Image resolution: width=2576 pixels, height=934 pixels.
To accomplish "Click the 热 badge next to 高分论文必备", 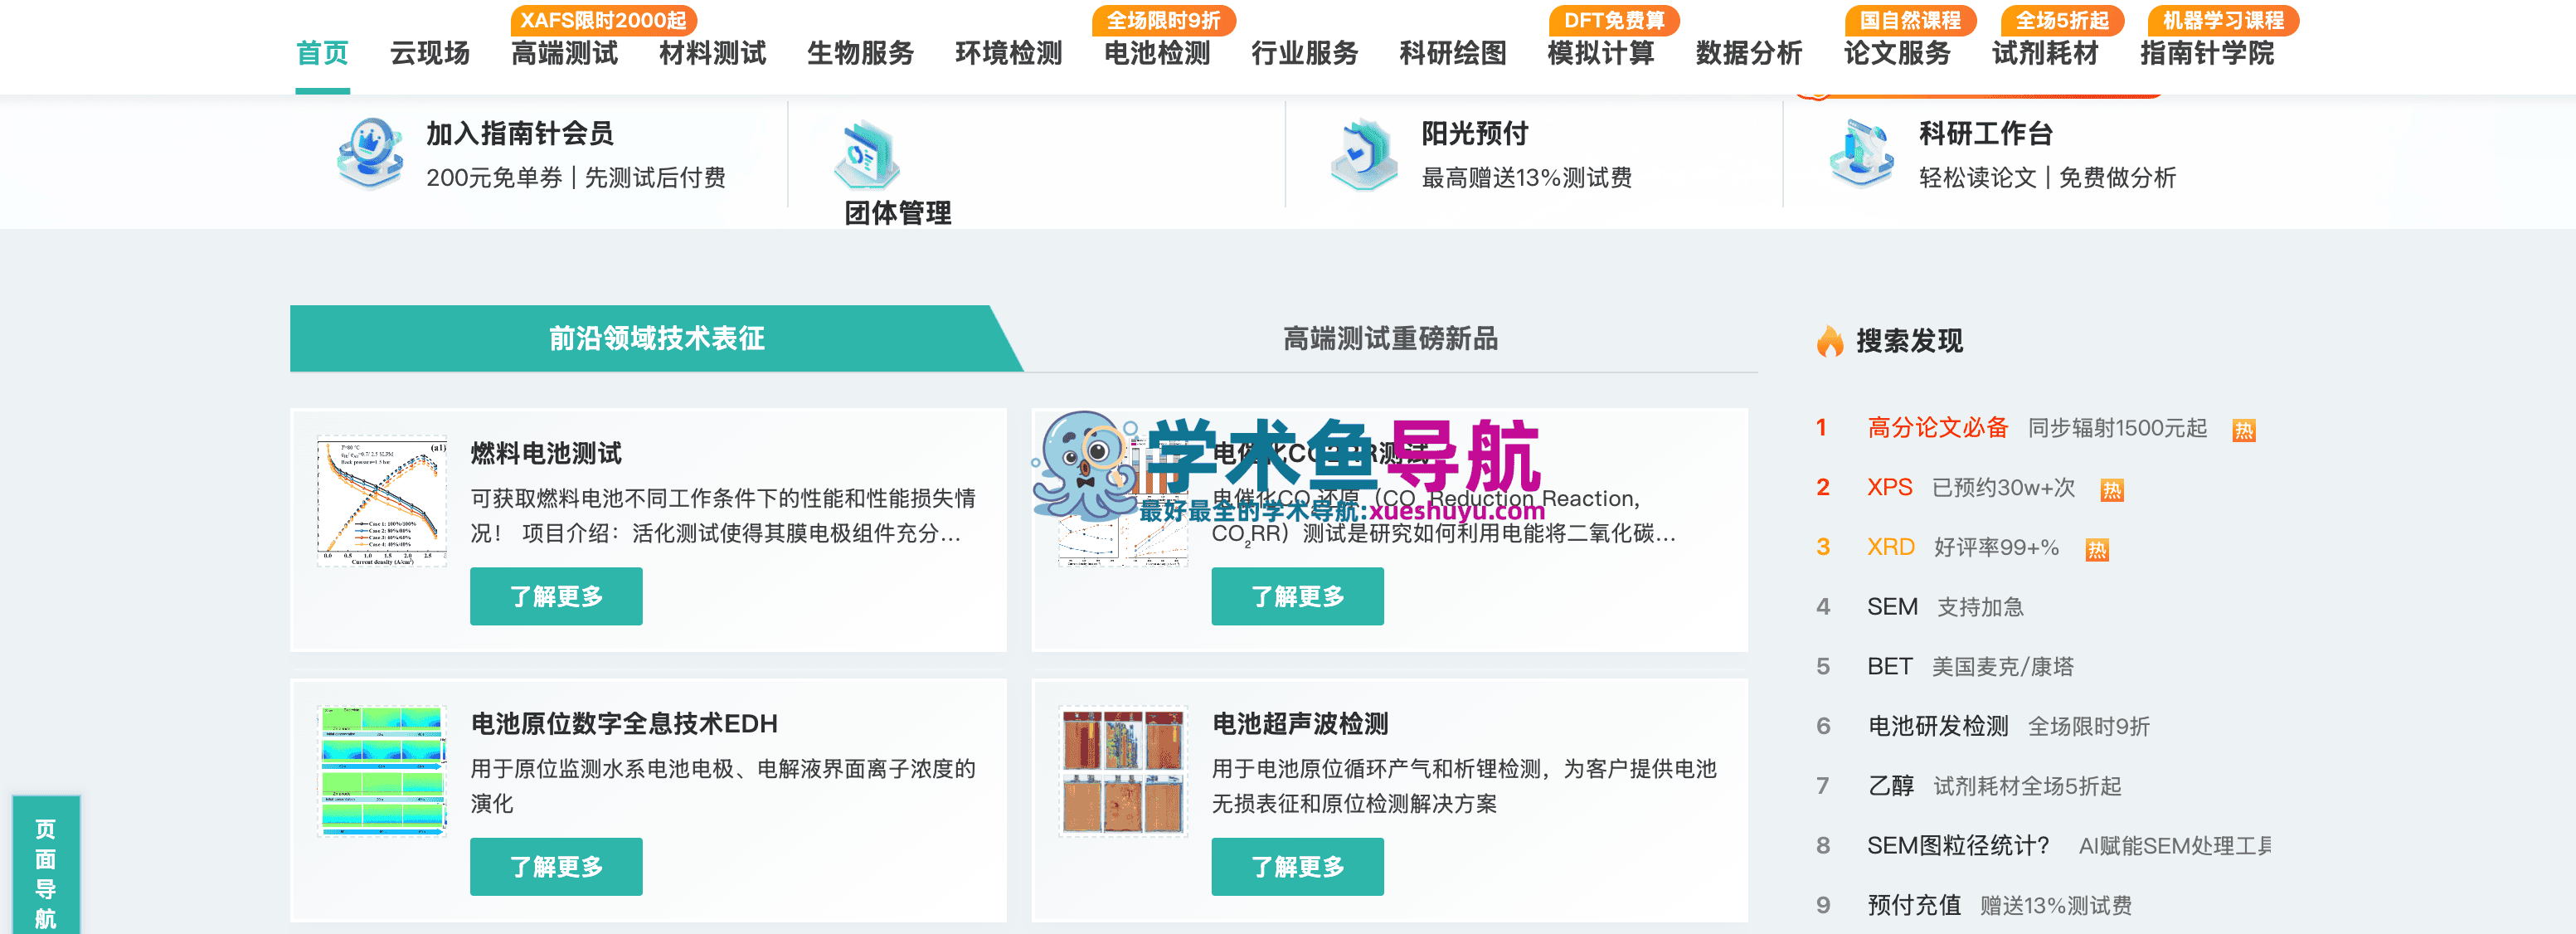I will coord(2244,430).
